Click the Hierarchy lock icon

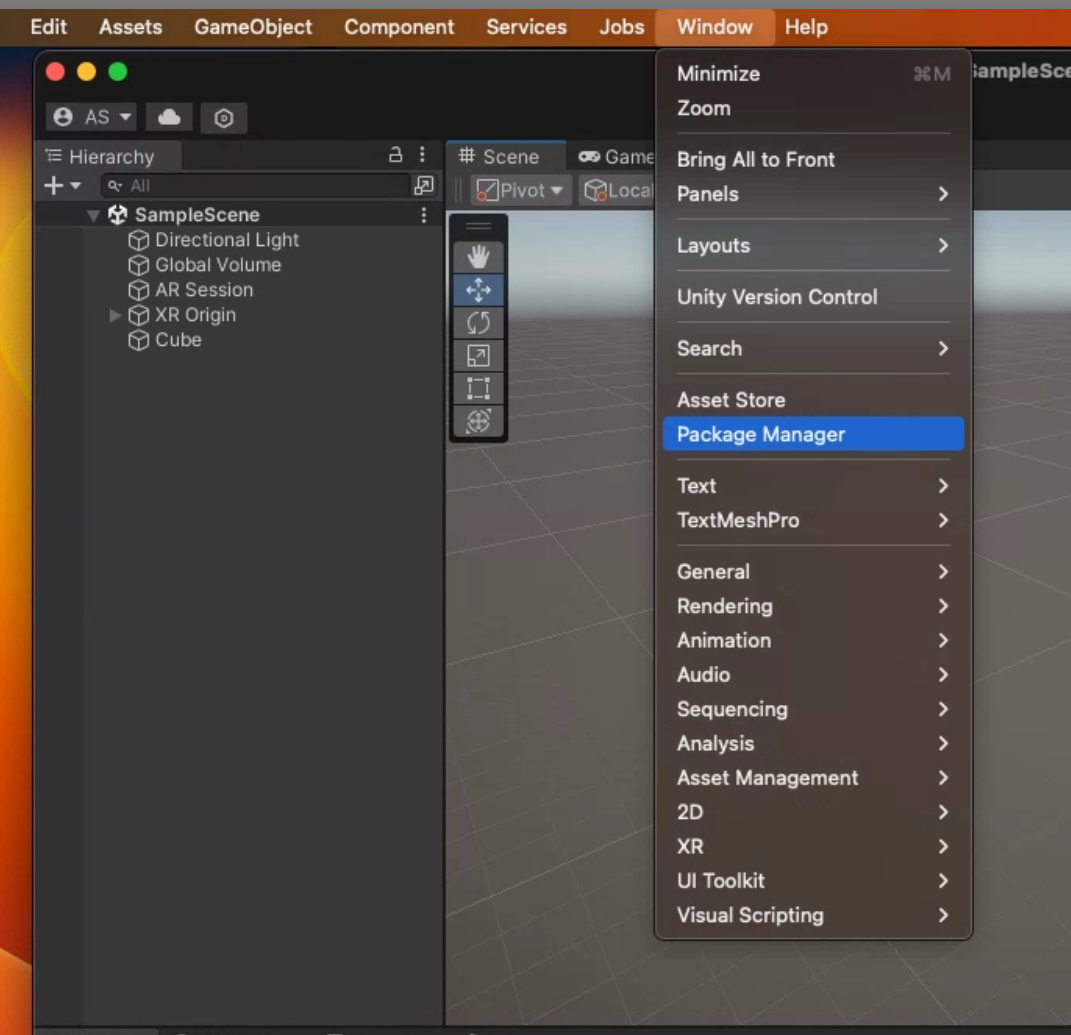395,155
